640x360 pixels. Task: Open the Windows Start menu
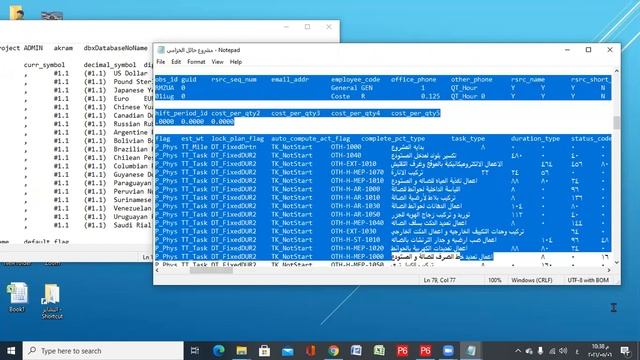tap(11, 351)
